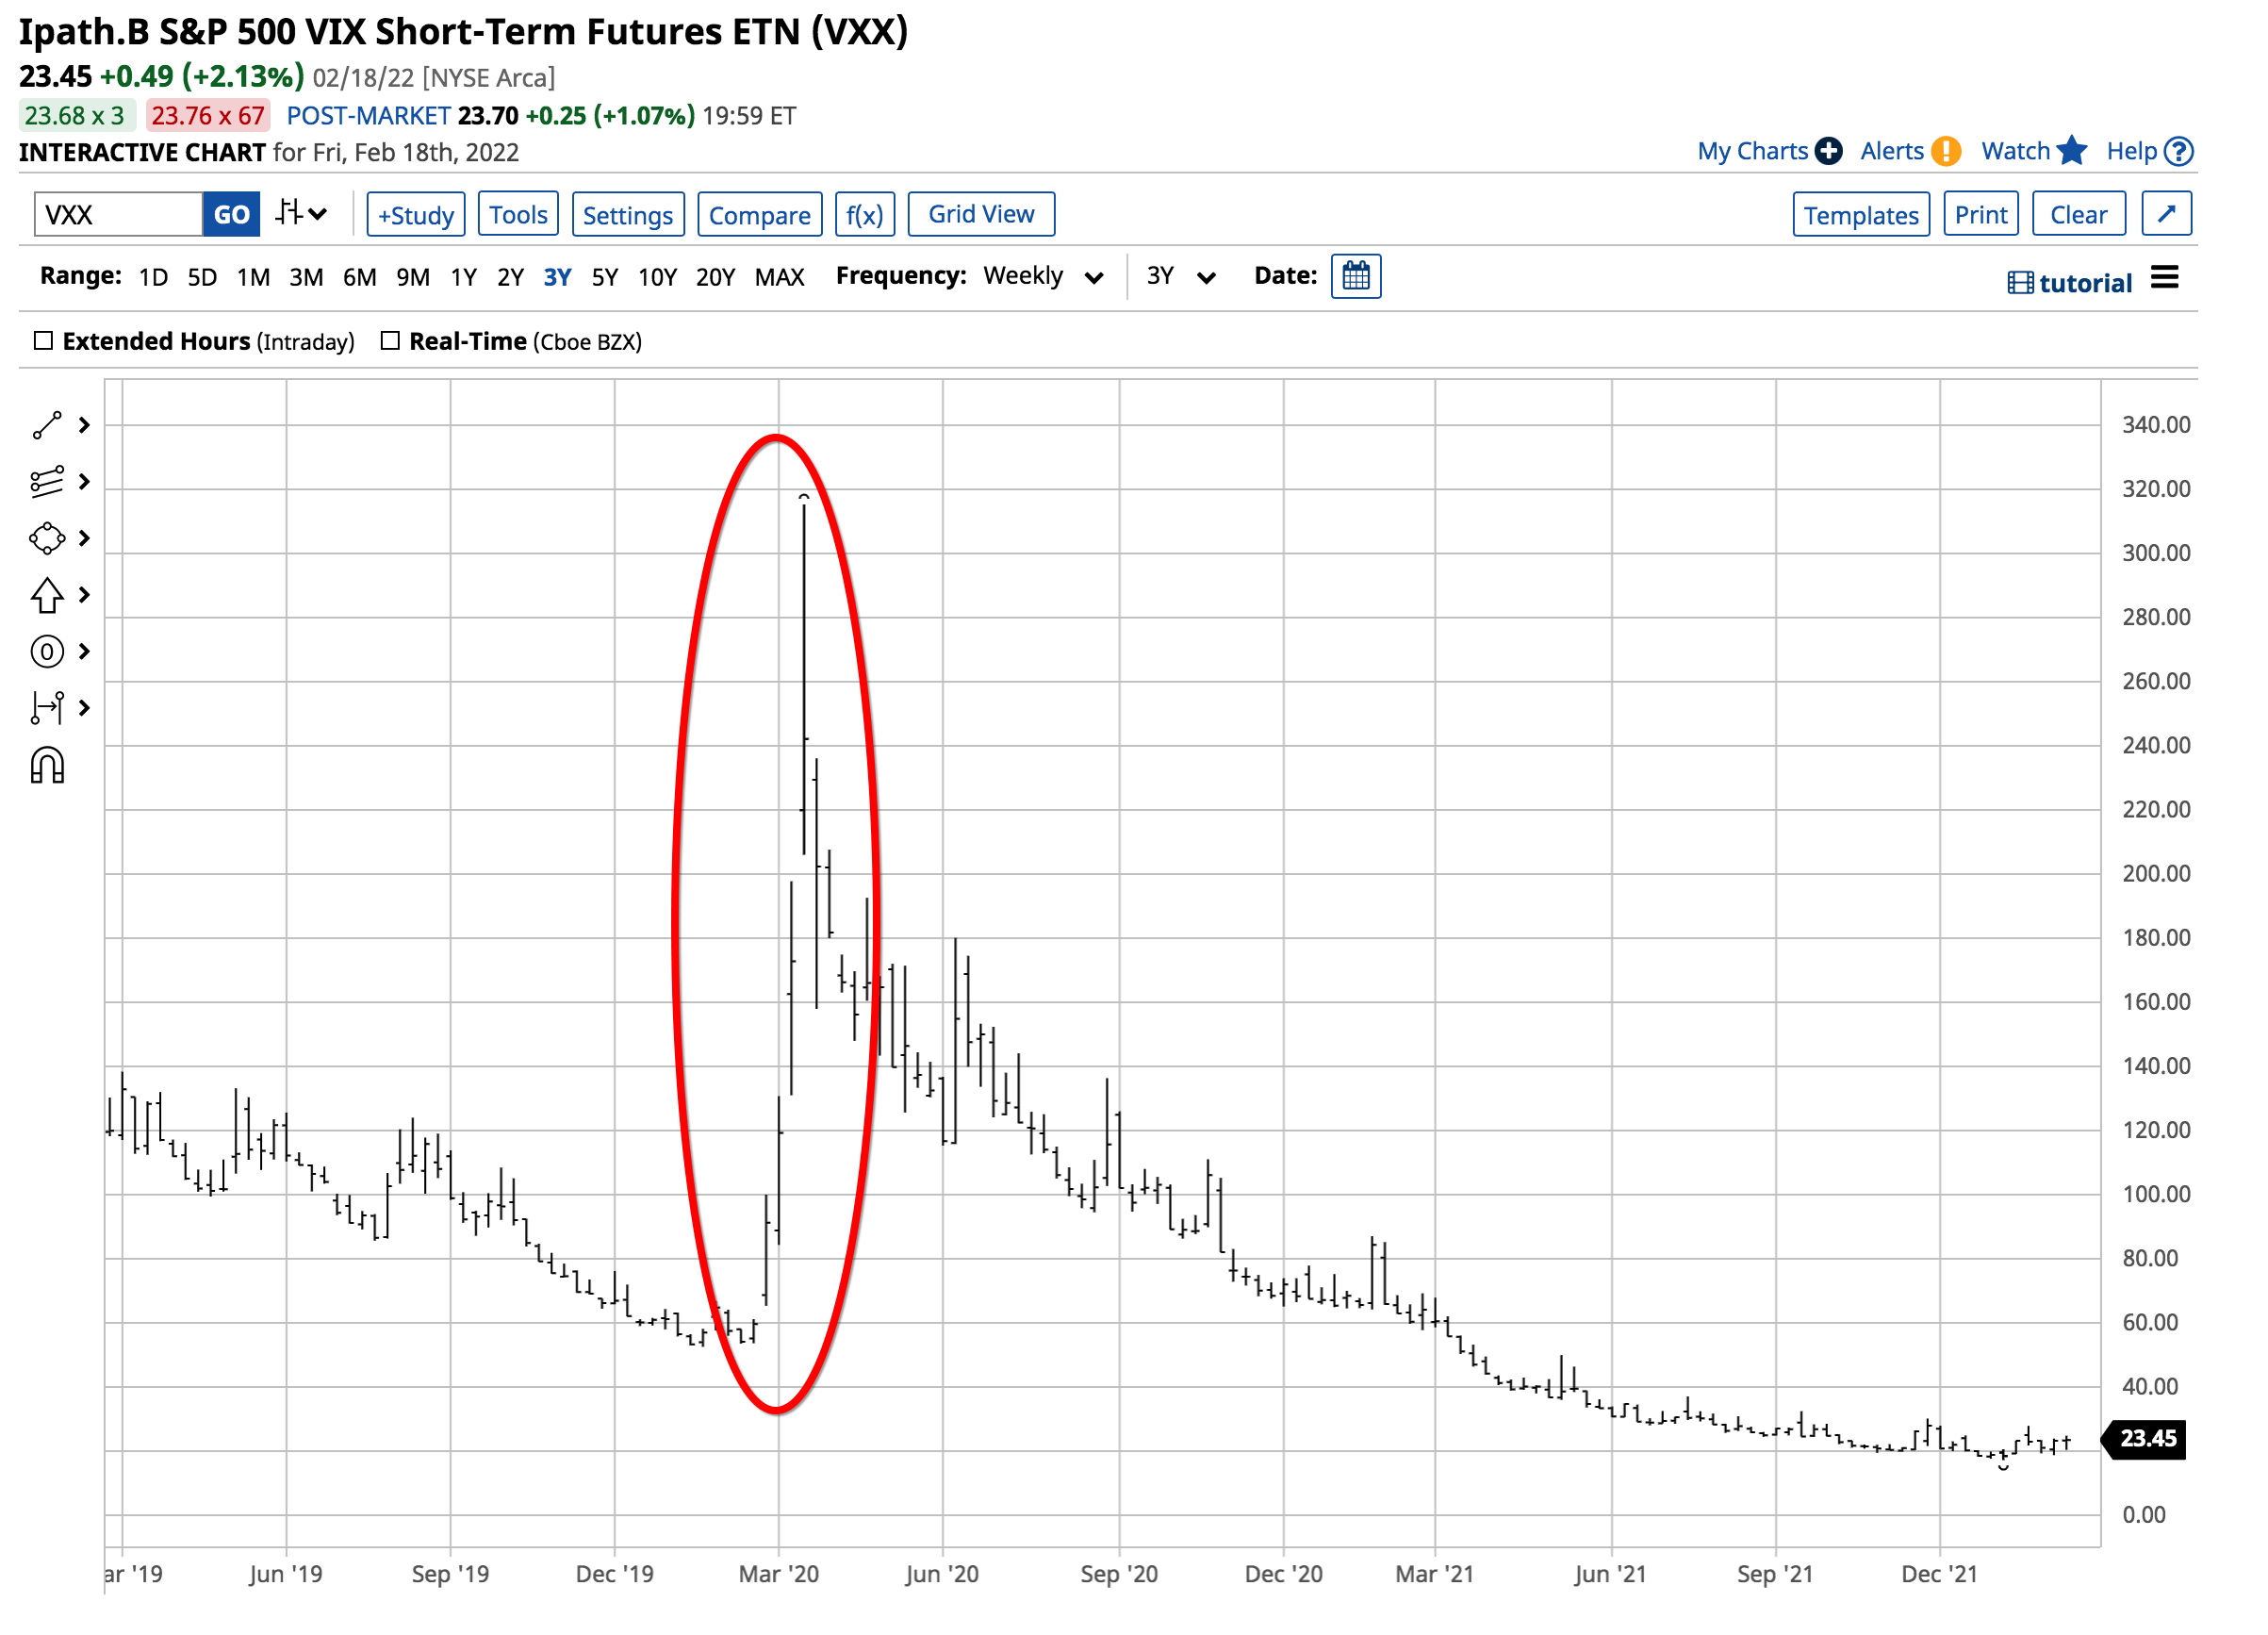Click the VXX symbol input field

point(118,214)
